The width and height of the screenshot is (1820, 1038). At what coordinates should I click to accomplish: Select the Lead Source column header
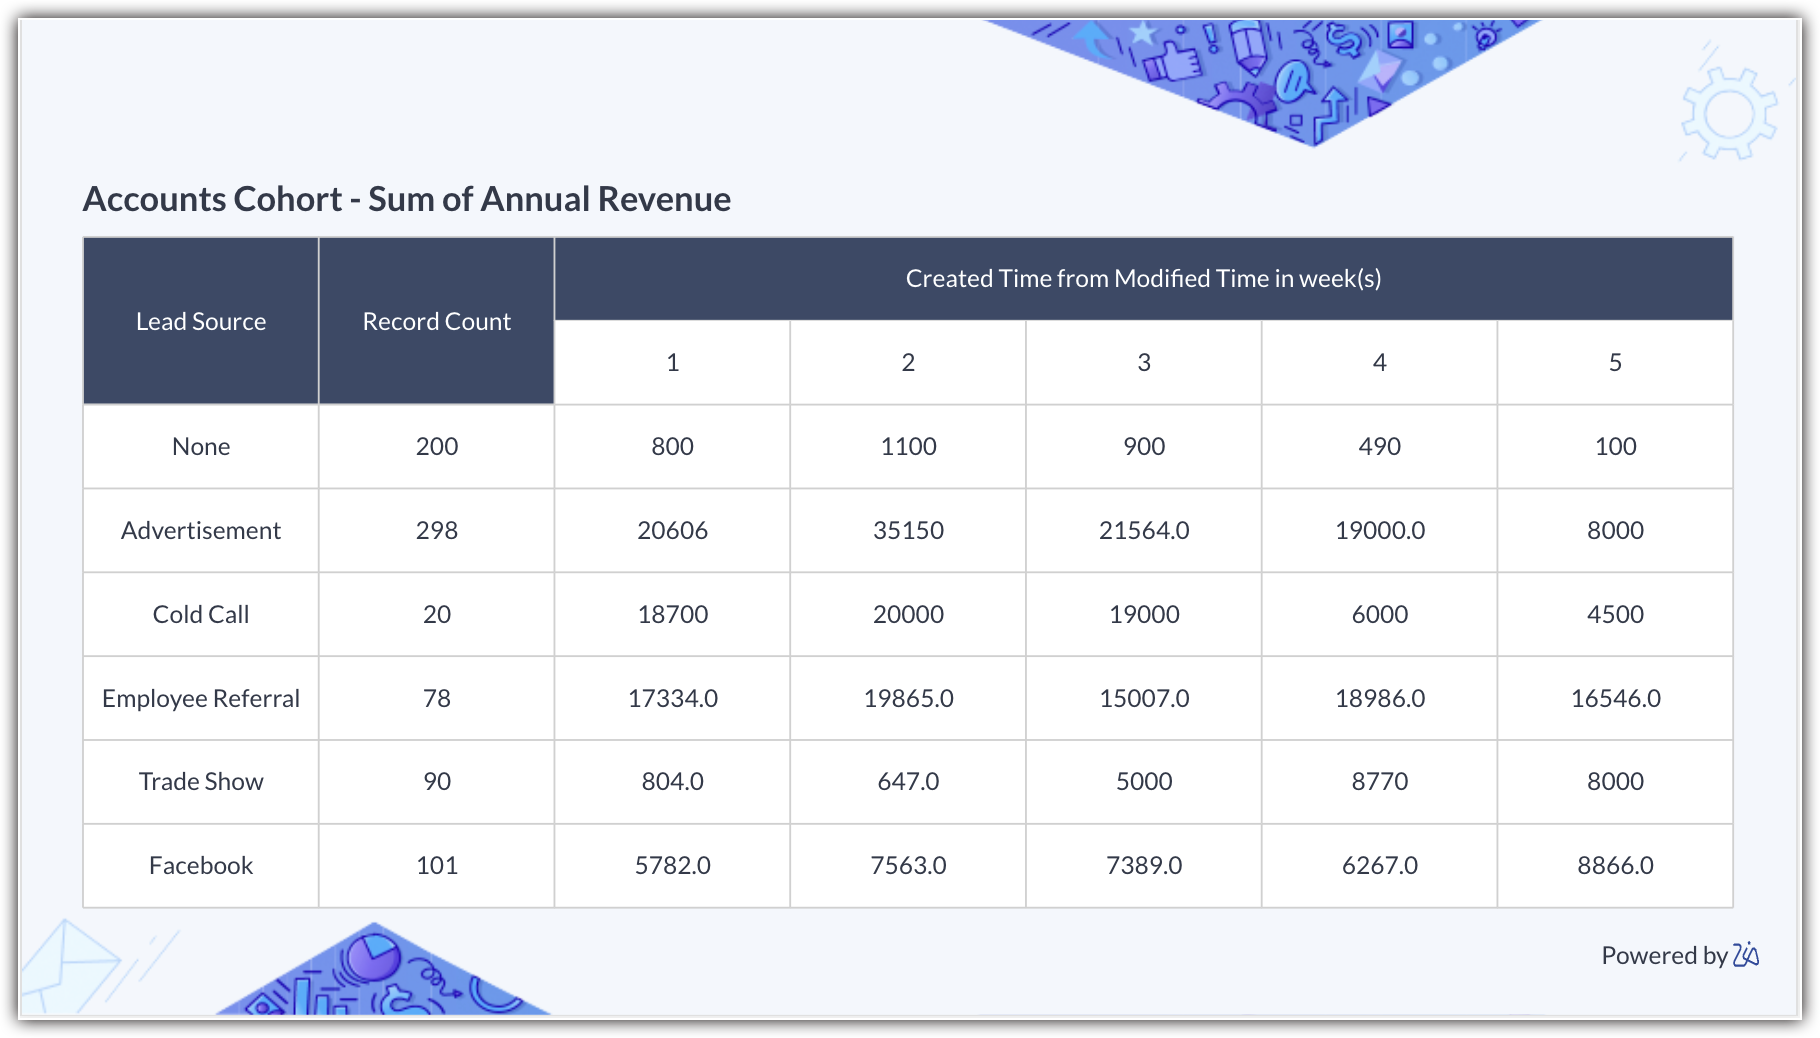click(x=201, y=321)
